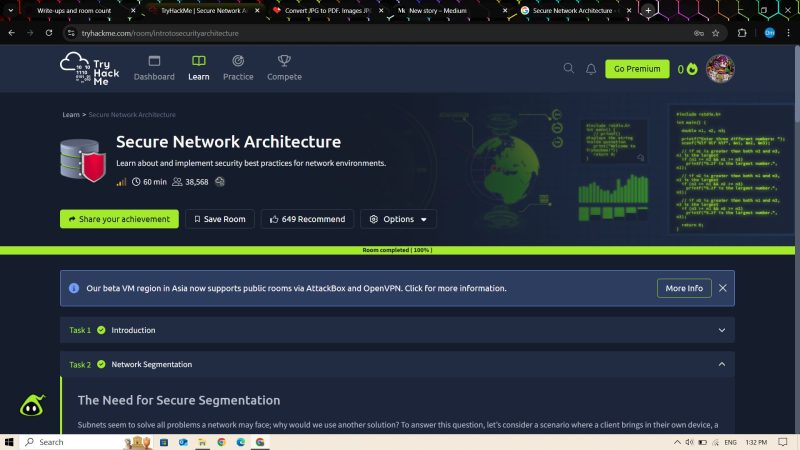Click the 649 Recommend button

coord(307,219)
